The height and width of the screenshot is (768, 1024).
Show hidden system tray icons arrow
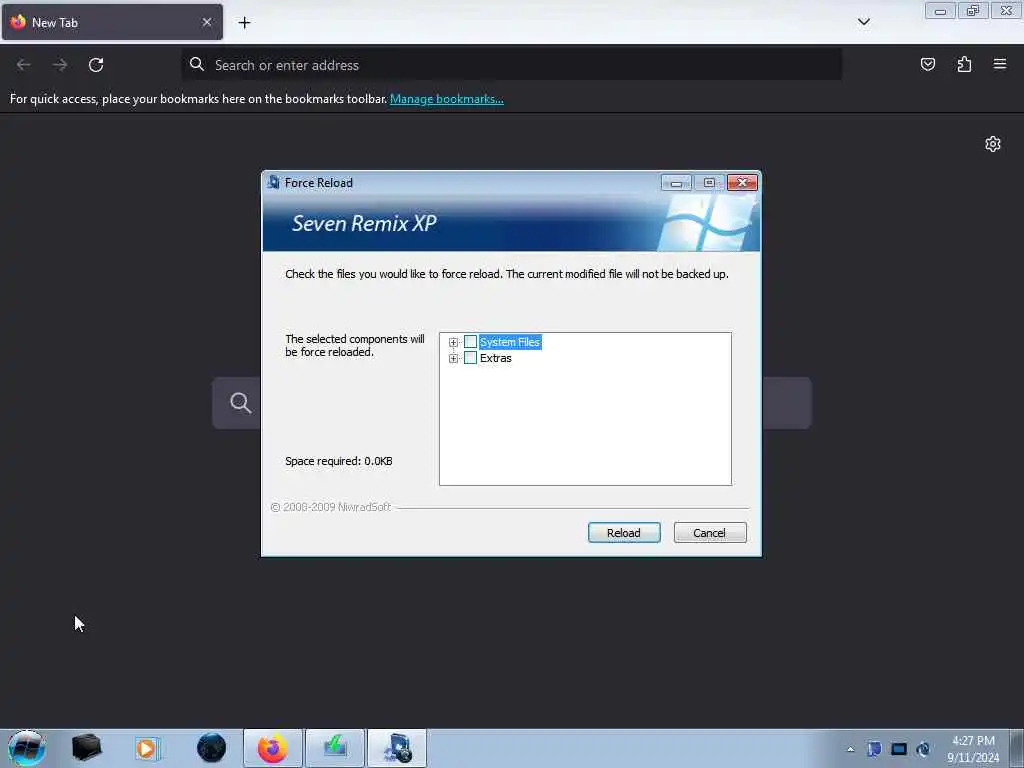(850, 750)
